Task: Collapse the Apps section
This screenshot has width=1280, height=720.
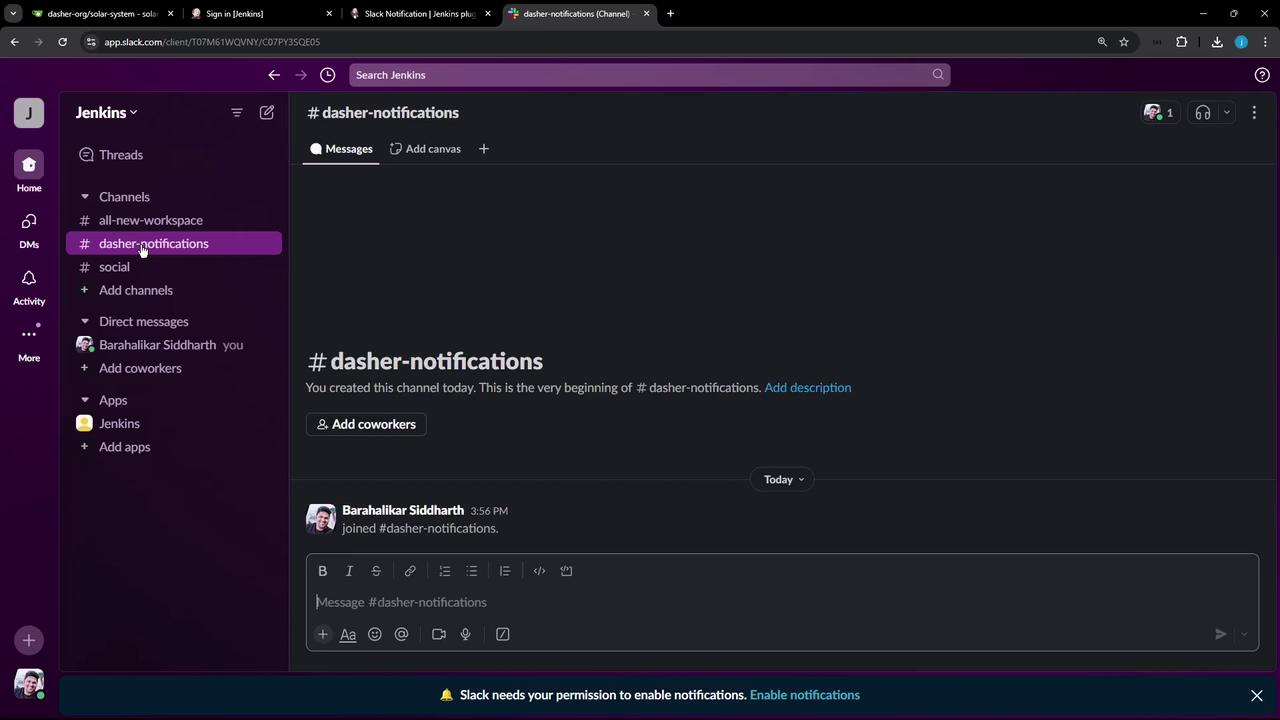Action: pos(85,400)
